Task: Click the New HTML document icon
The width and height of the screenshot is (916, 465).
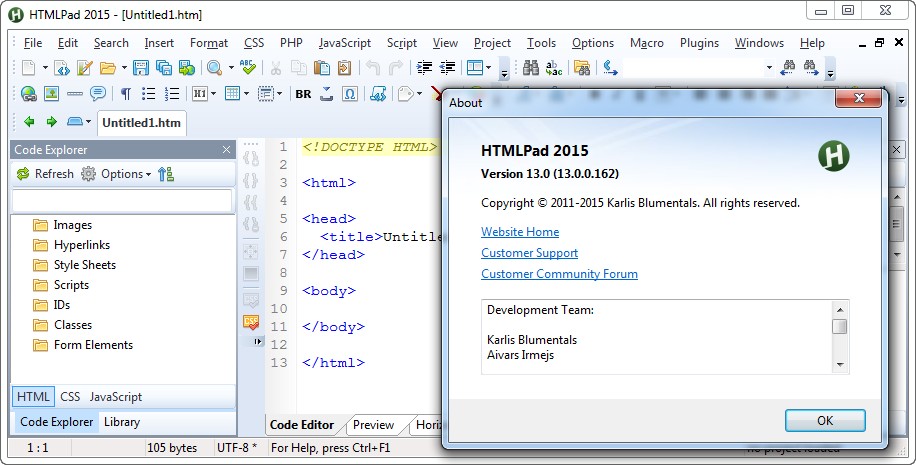Action: point(62,68)
